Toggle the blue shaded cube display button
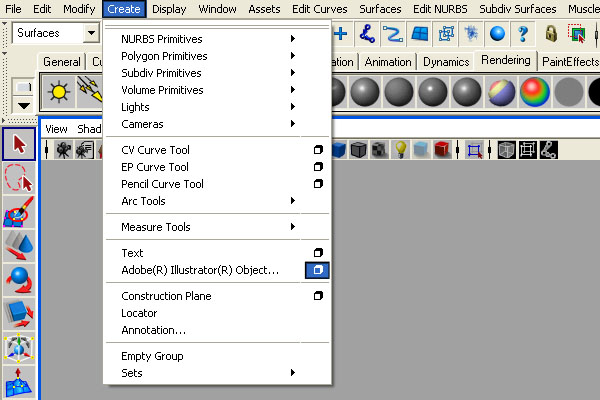 [x=340, y=150]
